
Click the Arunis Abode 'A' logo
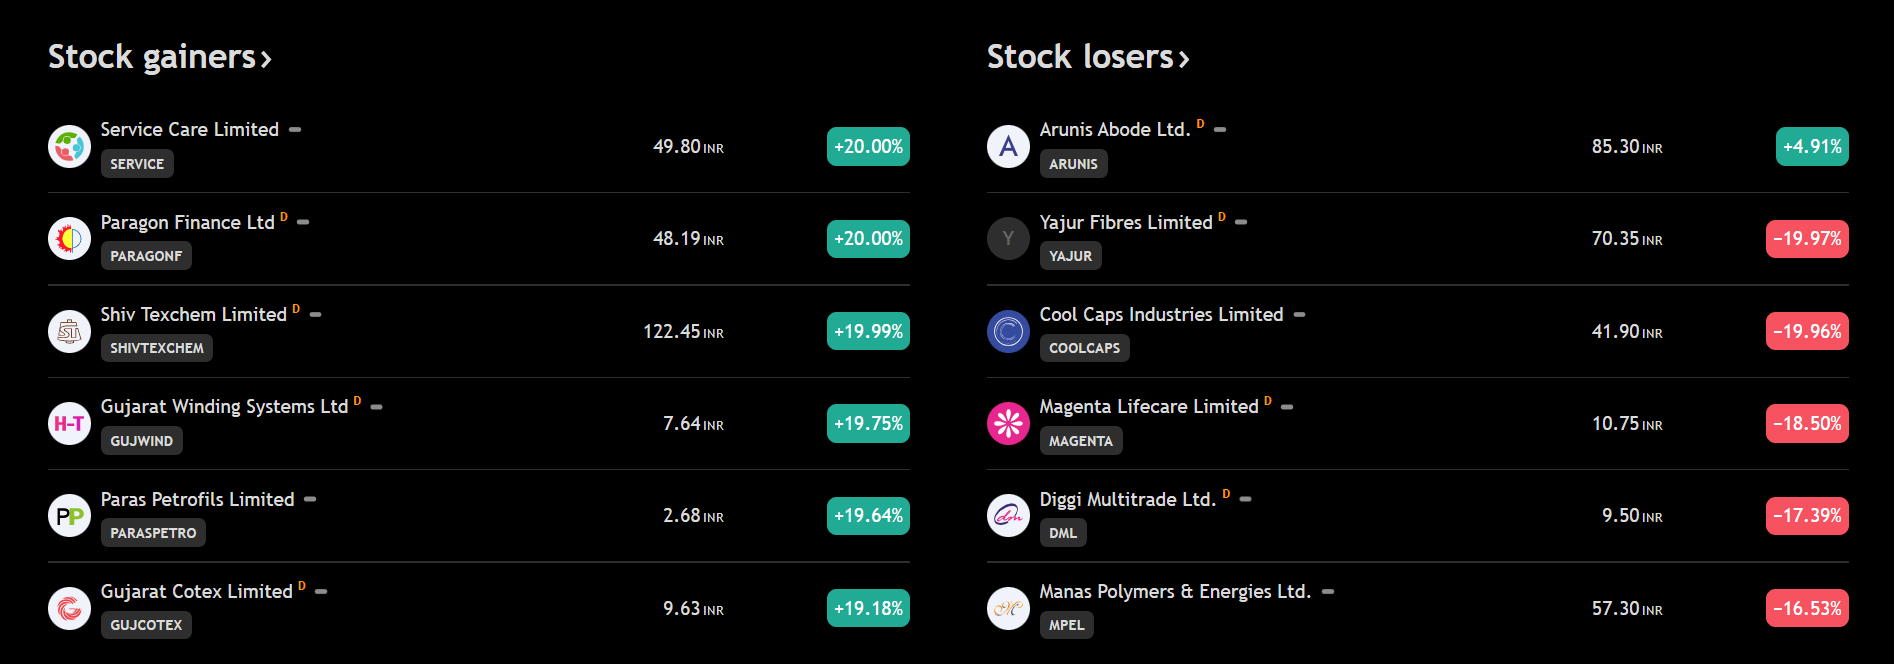[1008, 147]
